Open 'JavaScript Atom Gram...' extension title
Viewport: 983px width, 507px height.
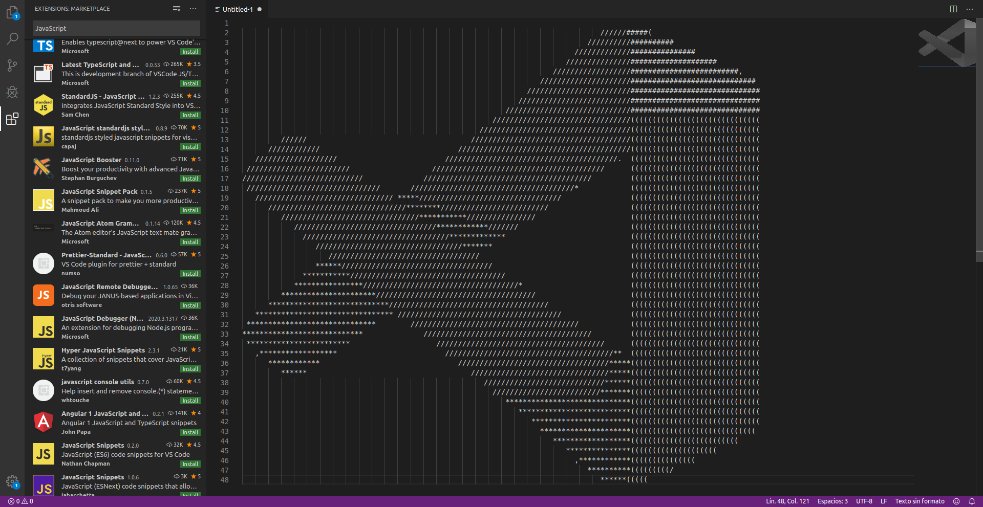tap(100, 223)
